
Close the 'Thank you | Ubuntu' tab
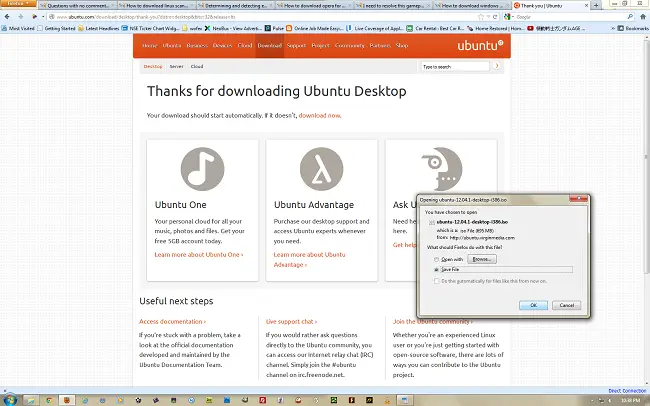point(586,6)
